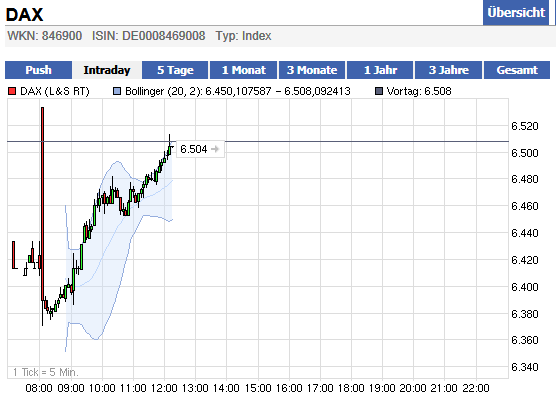Click the 22:00 time axis label
The width and height of the screenshot is (556, 397).
[476, 388]
